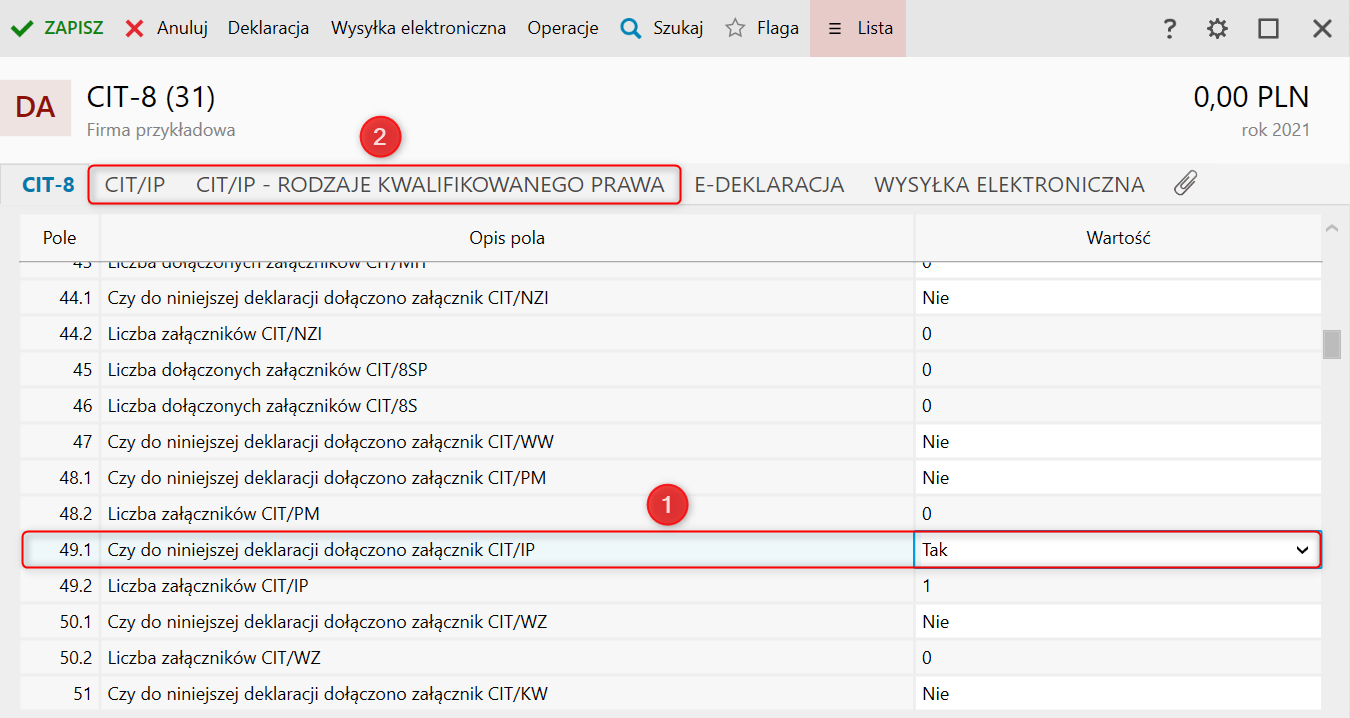
Task: Click the Wartość column header
Action: pyautogui.click(x=1118, y=238)
